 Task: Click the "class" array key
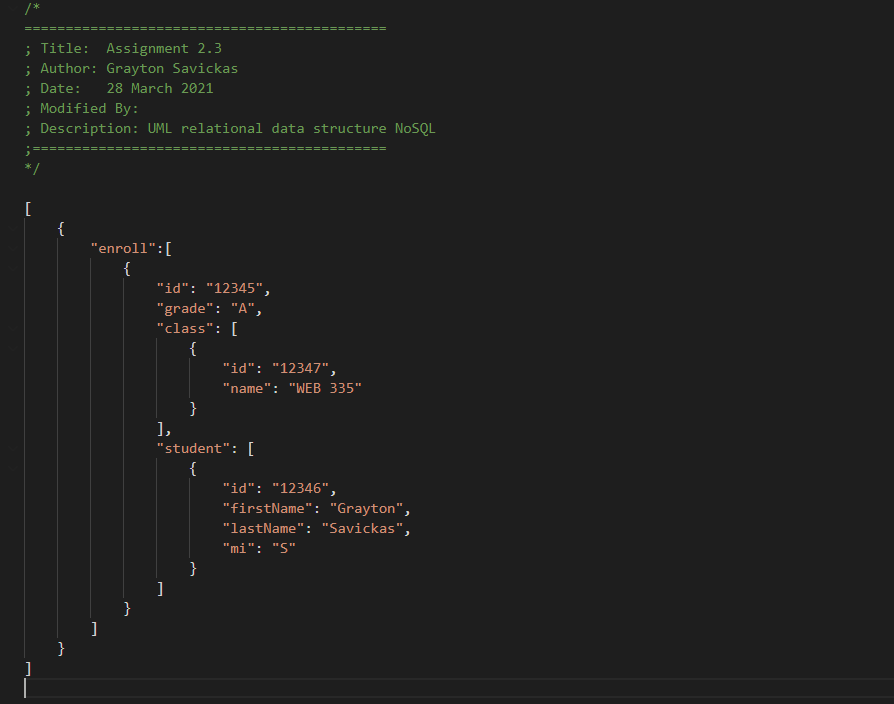tap(184, 328)
